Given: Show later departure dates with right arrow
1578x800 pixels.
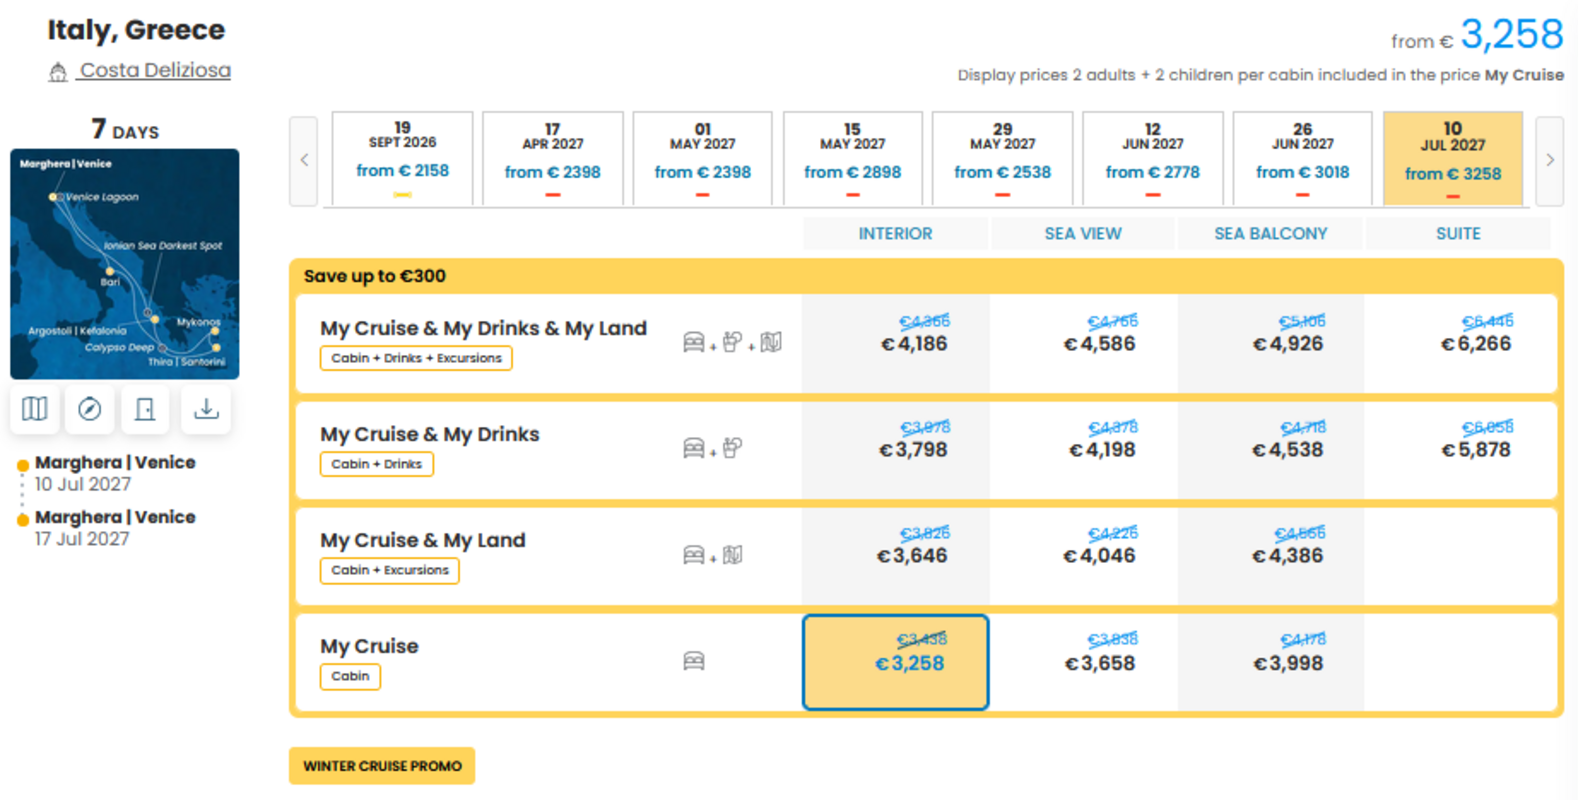Looking at the screenshot, I should (x=1550, y=160).
